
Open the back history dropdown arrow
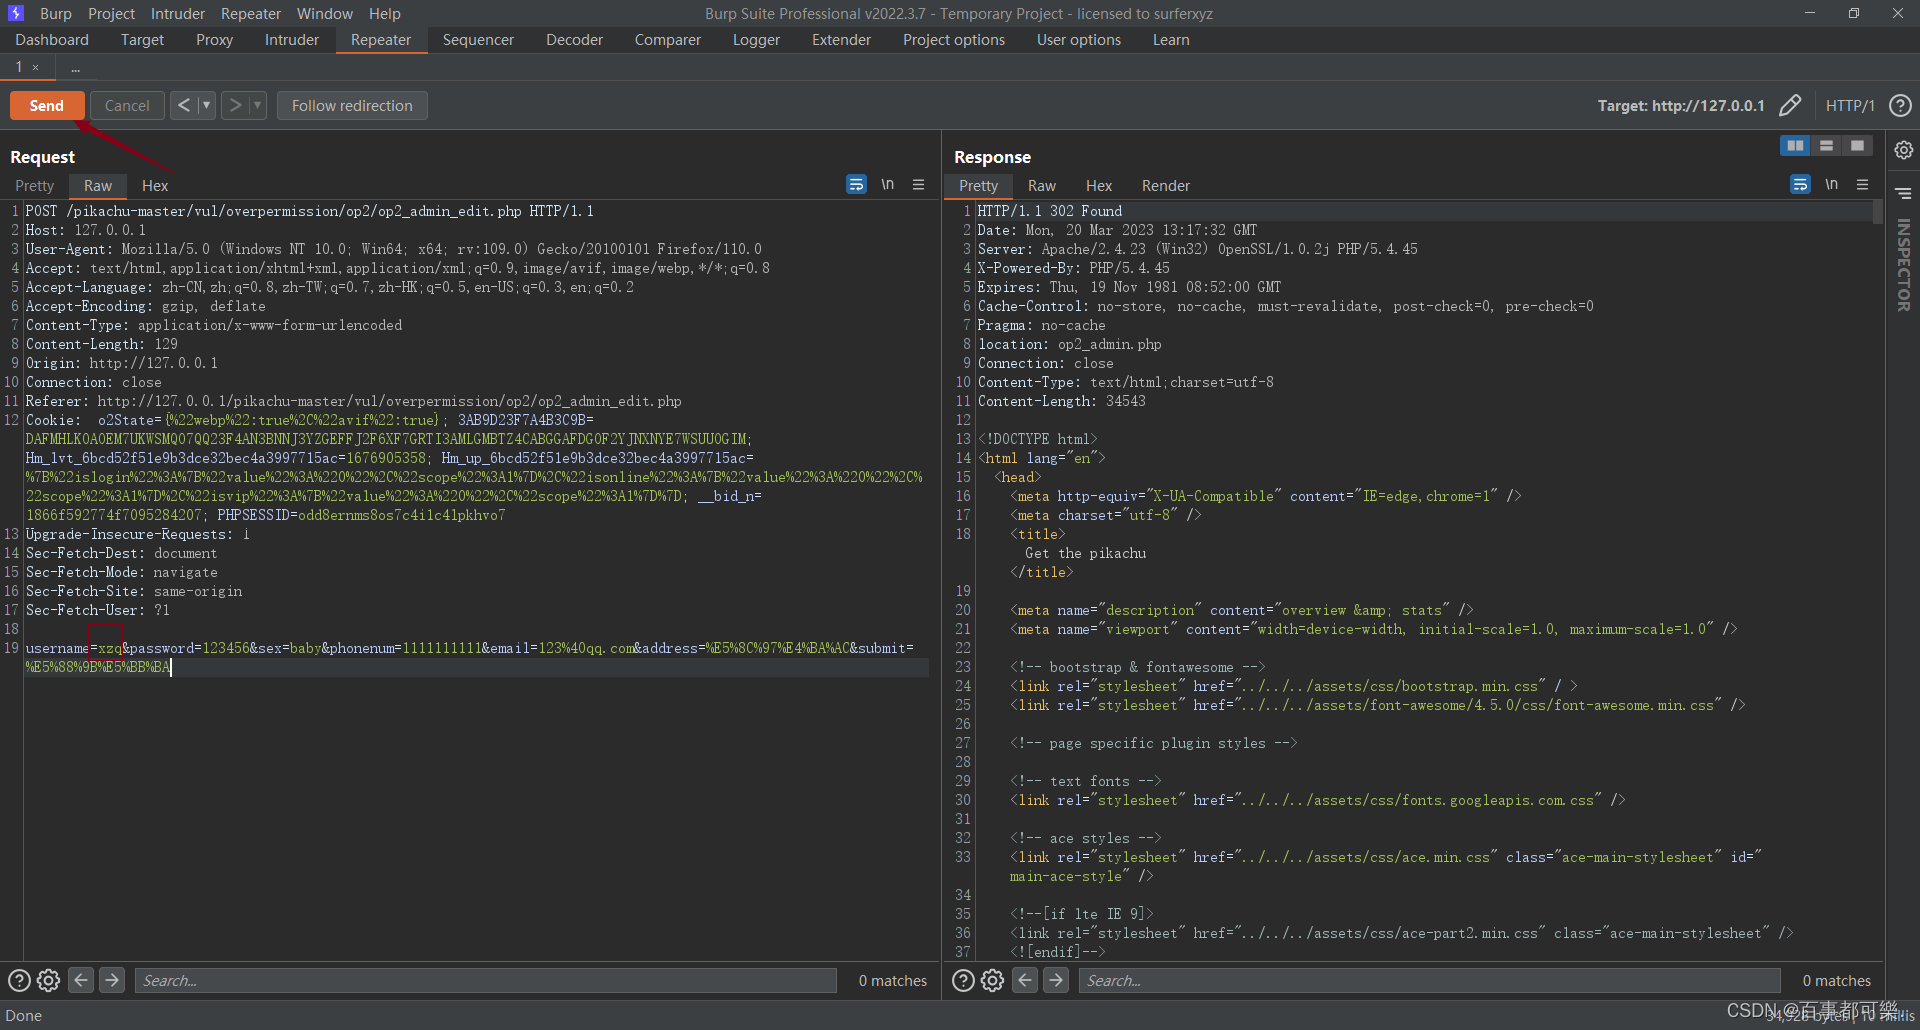point(206,105)
